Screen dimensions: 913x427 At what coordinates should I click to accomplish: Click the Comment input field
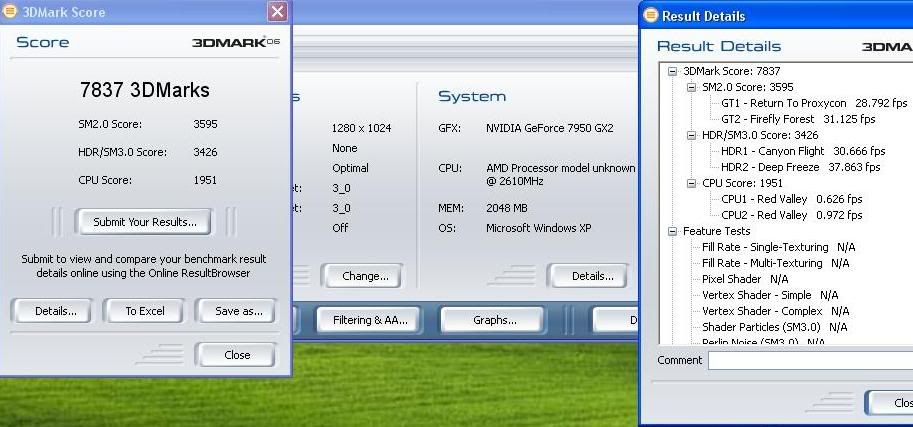811,361
